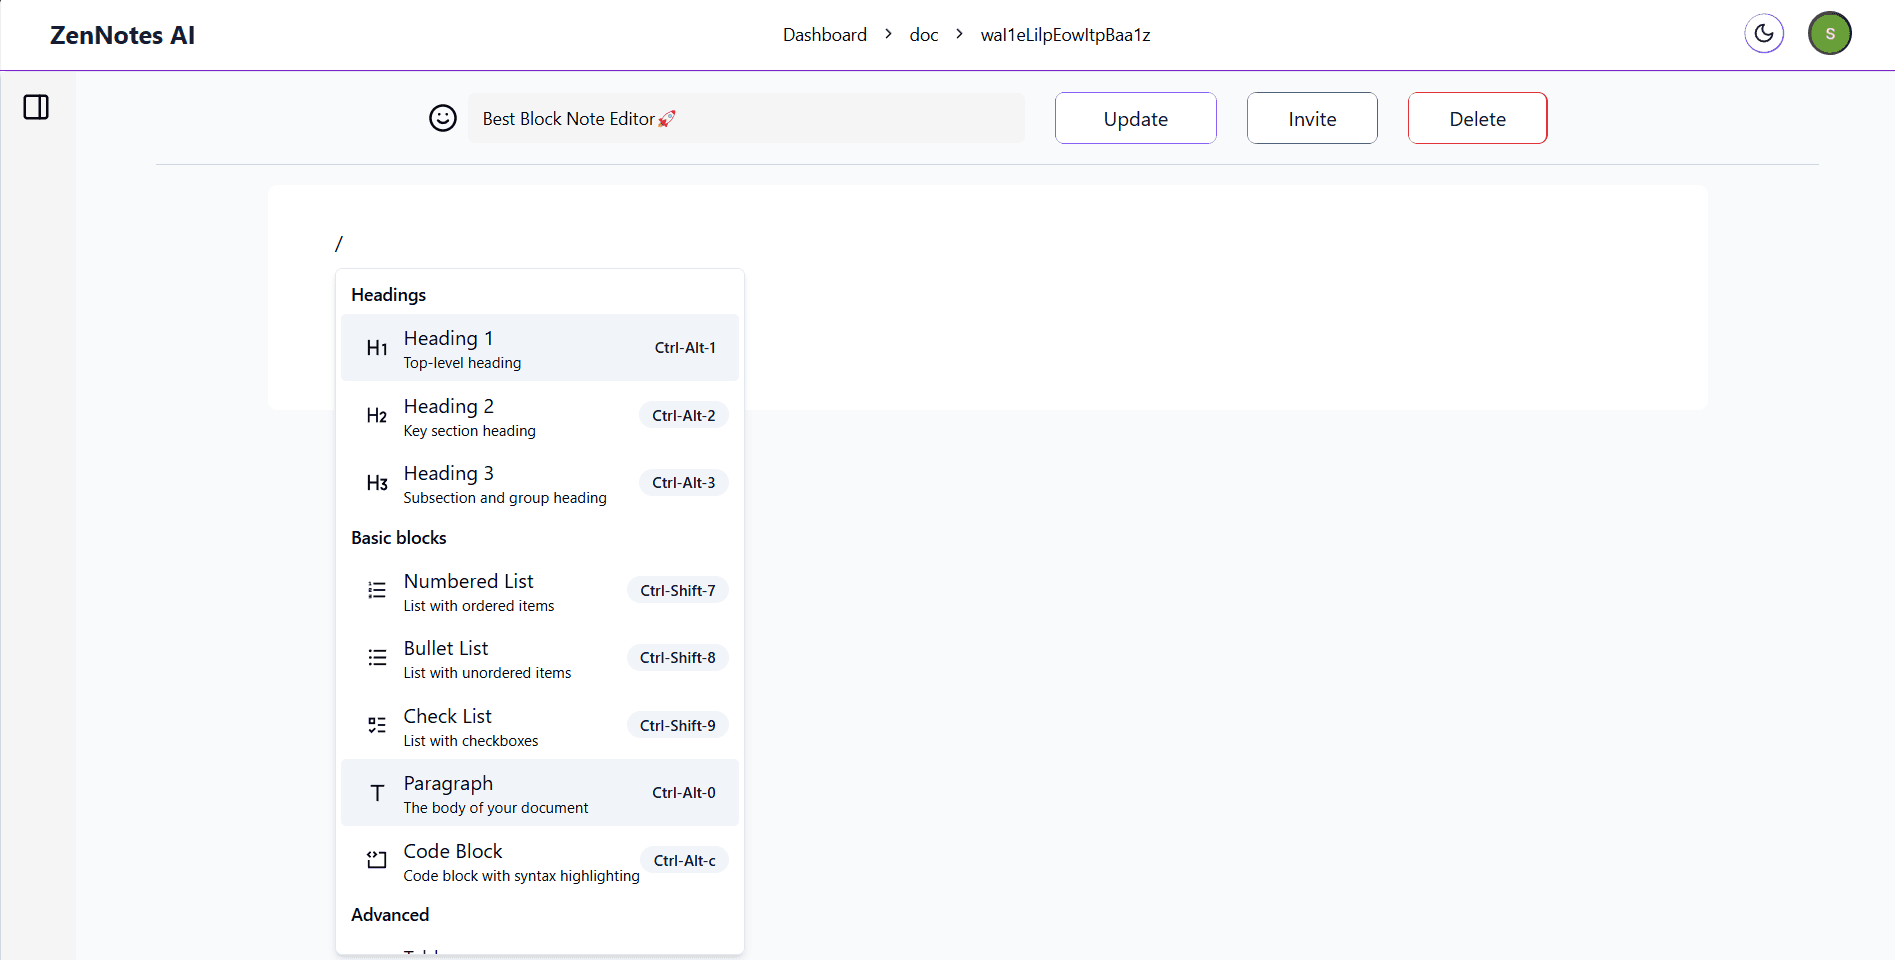Open the doc breadcrumb link

coord(924,35)
